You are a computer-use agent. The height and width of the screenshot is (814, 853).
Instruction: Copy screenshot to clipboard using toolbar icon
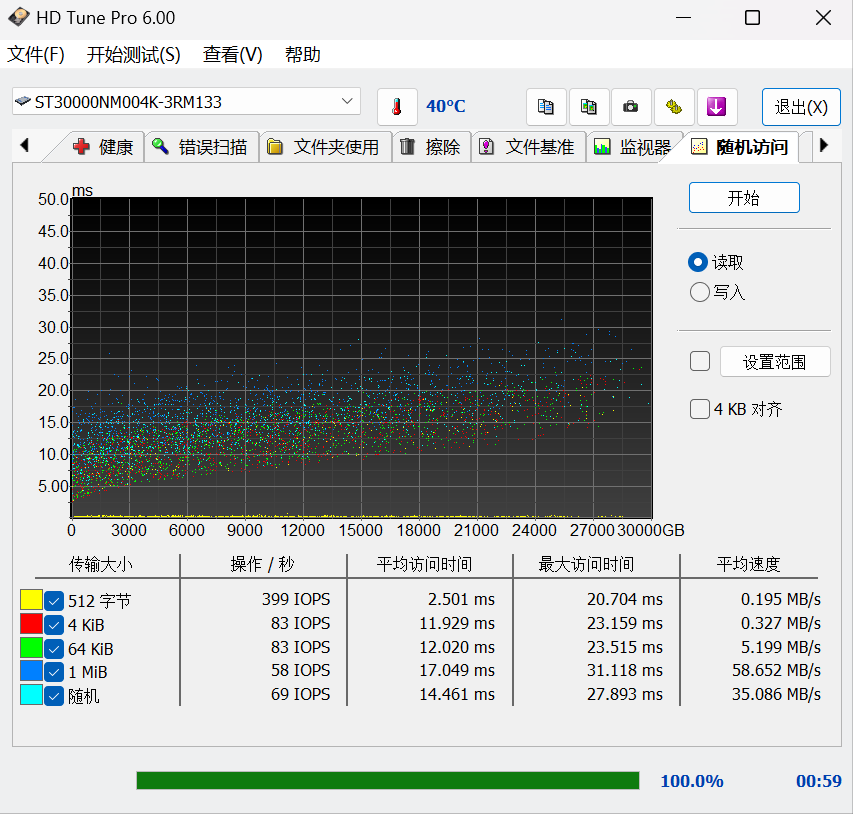589,107
